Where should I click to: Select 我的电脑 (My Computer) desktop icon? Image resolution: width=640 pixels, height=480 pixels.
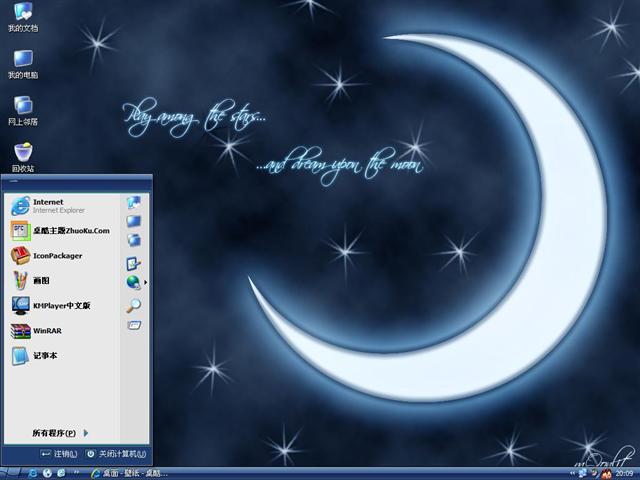pyautogui.click(x=22, y=60)
